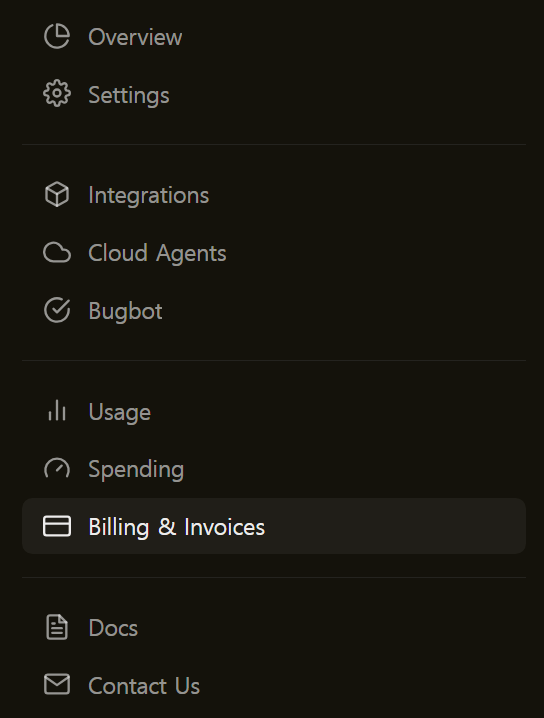The height and width of the screenshot is (718, 544).
Task: Open the Docs link
Action: (274, 627)
